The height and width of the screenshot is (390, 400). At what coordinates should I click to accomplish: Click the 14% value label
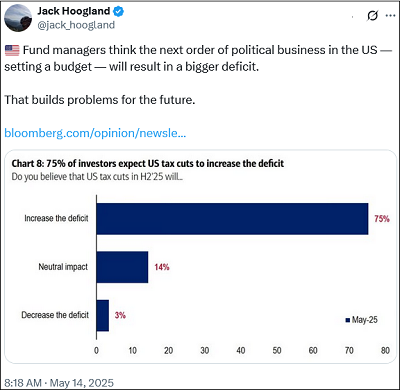pos(162,267)
